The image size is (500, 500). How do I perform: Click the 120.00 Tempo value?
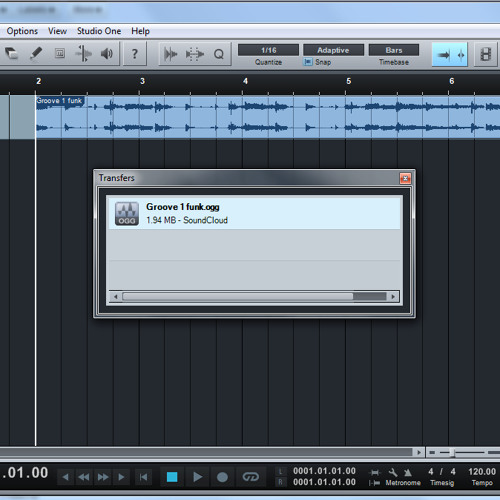click(x=482, y=472)
